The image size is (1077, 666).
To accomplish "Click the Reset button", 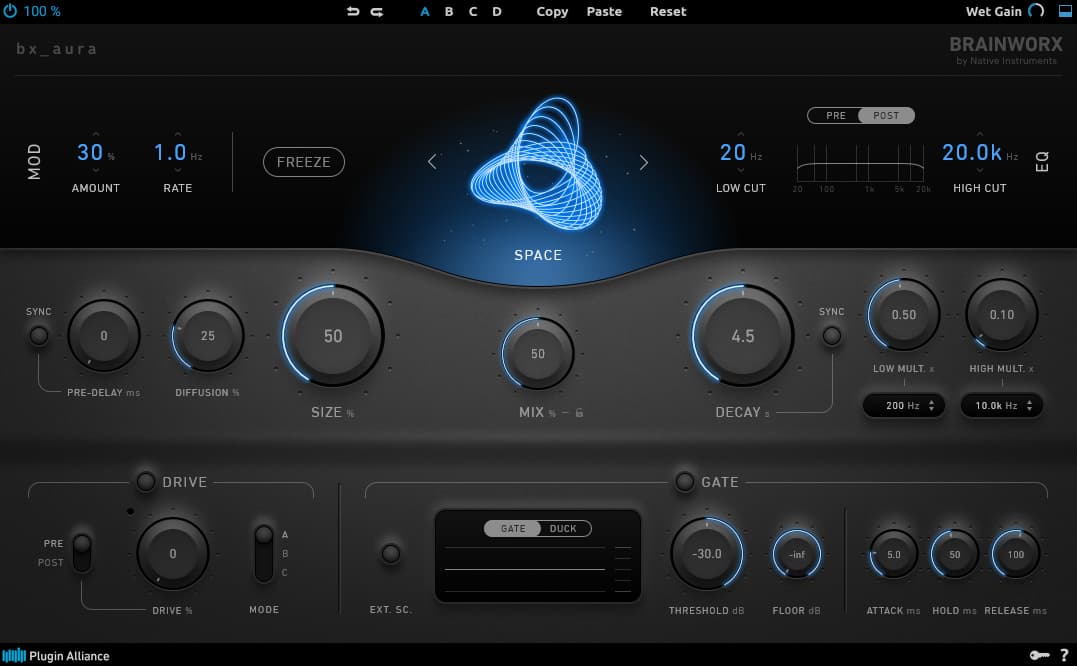I will coord(668,12).
